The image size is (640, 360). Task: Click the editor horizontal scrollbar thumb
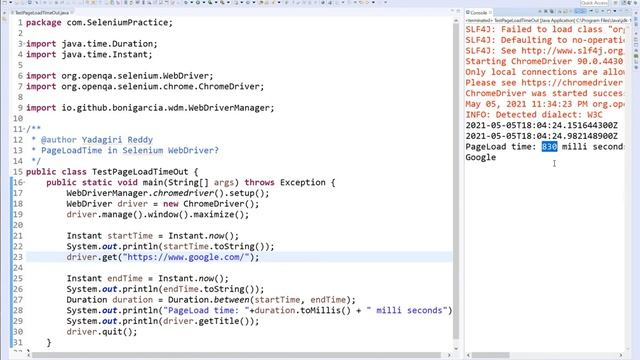coord(236,355)
